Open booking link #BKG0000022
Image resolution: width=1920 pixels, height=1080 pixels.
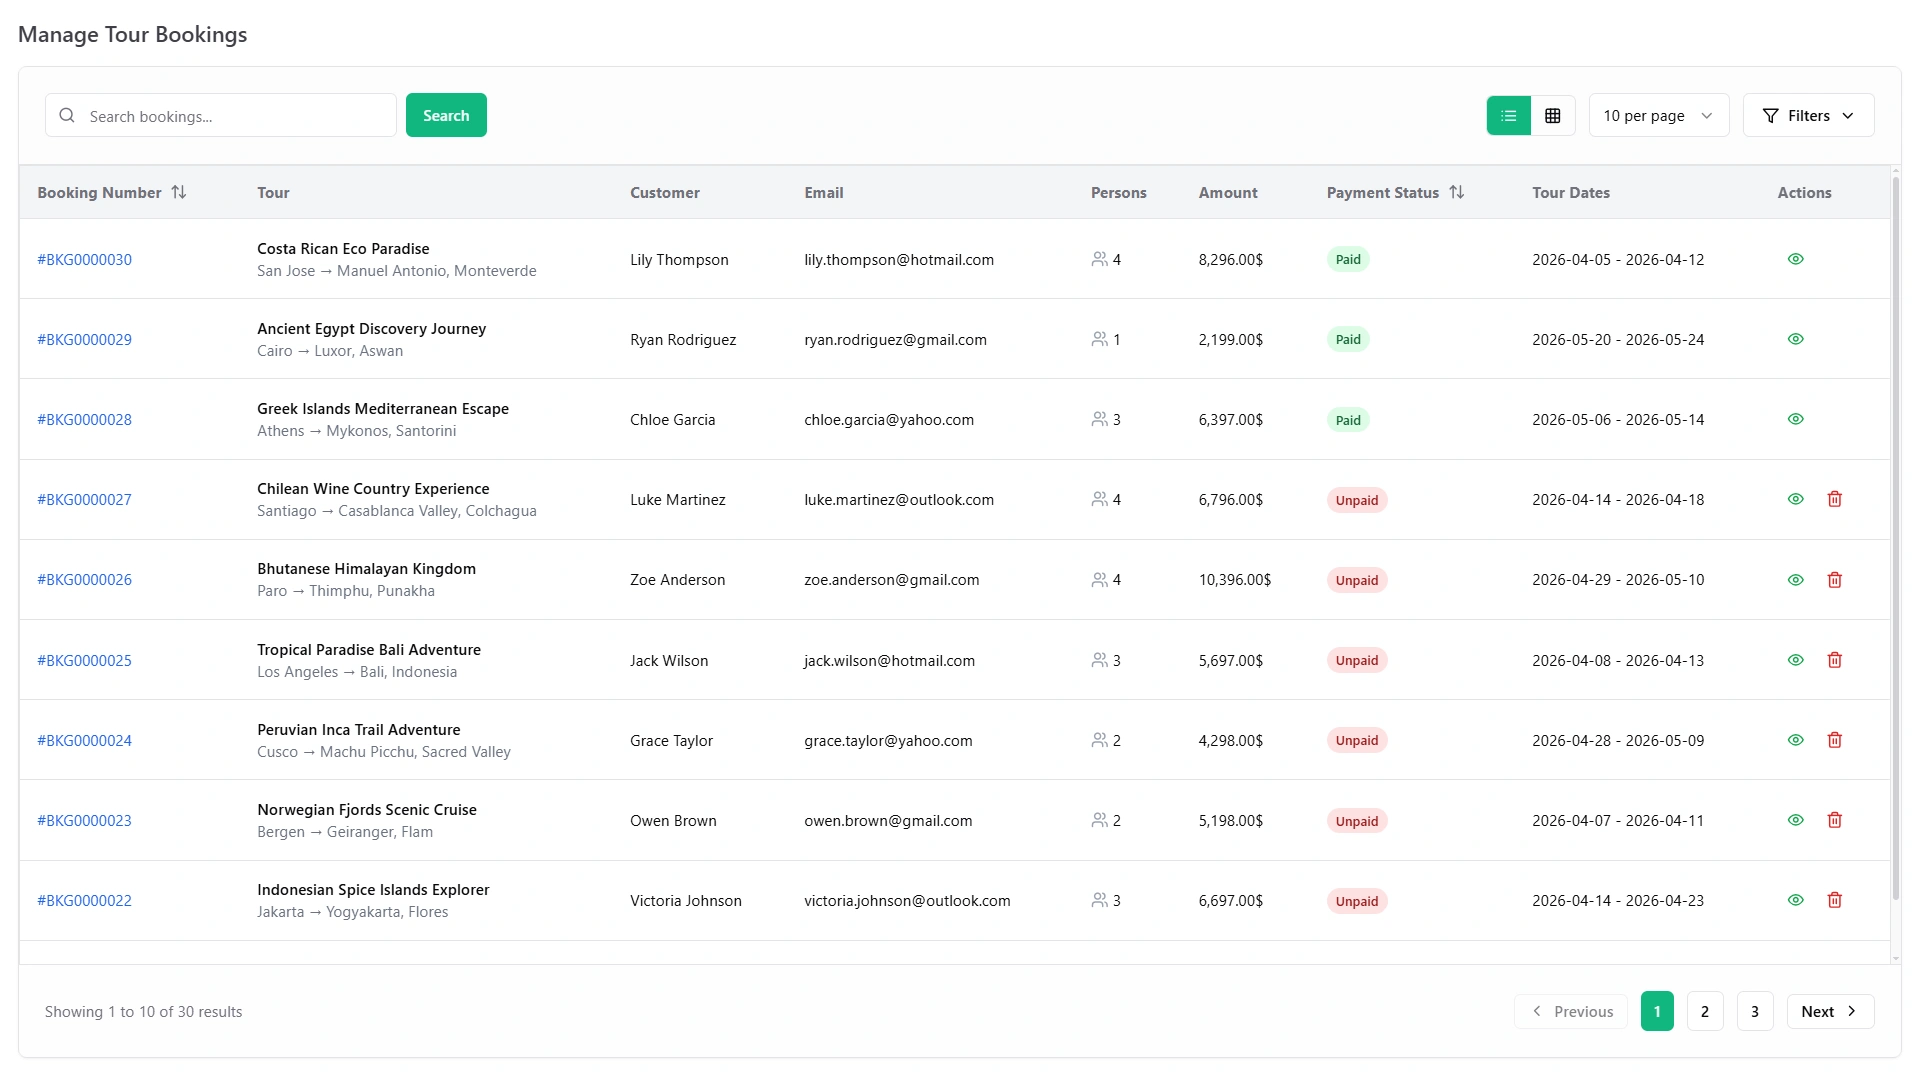click(84, 900)
